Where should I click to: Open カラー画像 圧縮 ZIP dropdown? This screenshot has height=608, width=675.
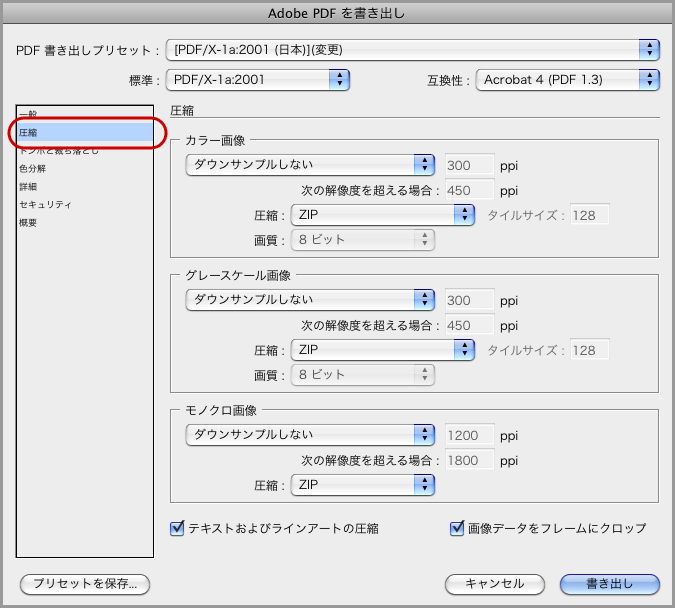383,214
